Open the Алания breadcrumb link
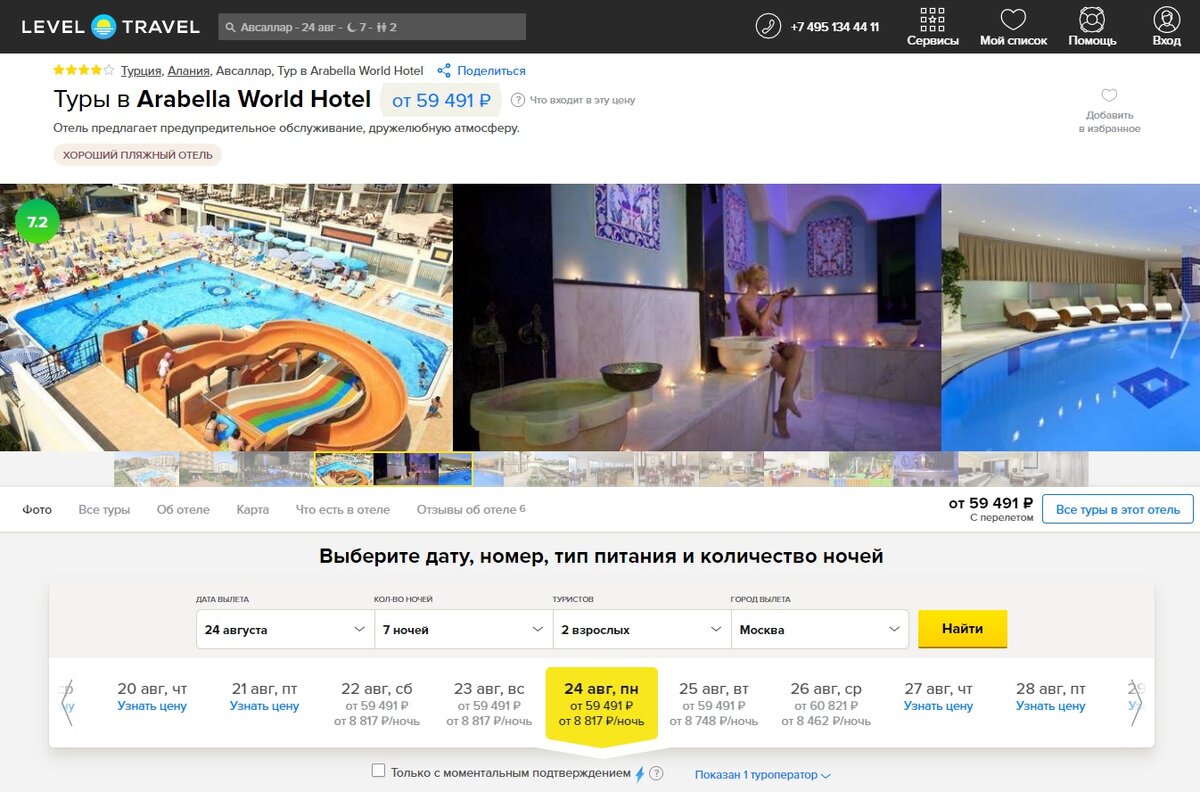 click(x=188, y=71)
